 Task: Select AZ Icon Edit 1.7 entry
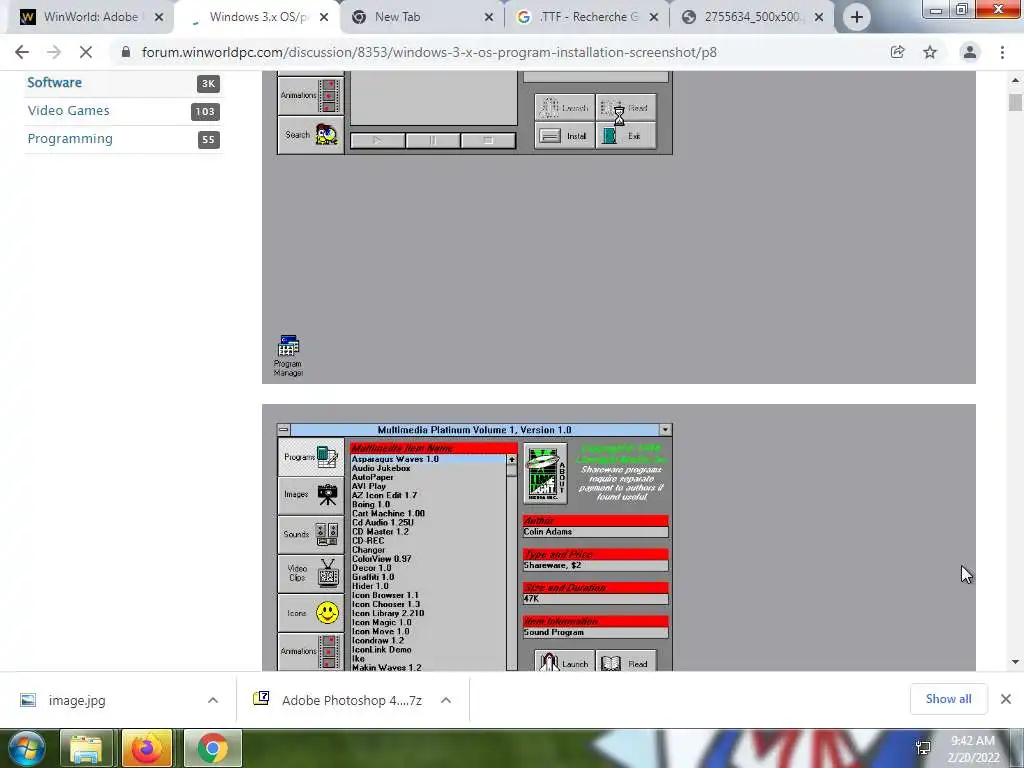coord(428,495)
